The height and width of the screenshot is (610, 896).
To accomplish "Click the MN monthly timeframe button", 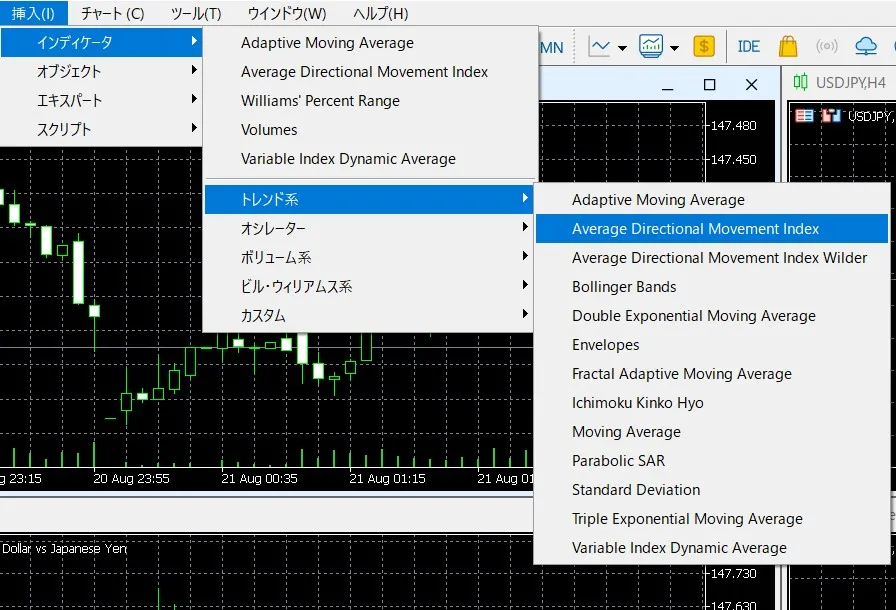I will pos(551,47).
